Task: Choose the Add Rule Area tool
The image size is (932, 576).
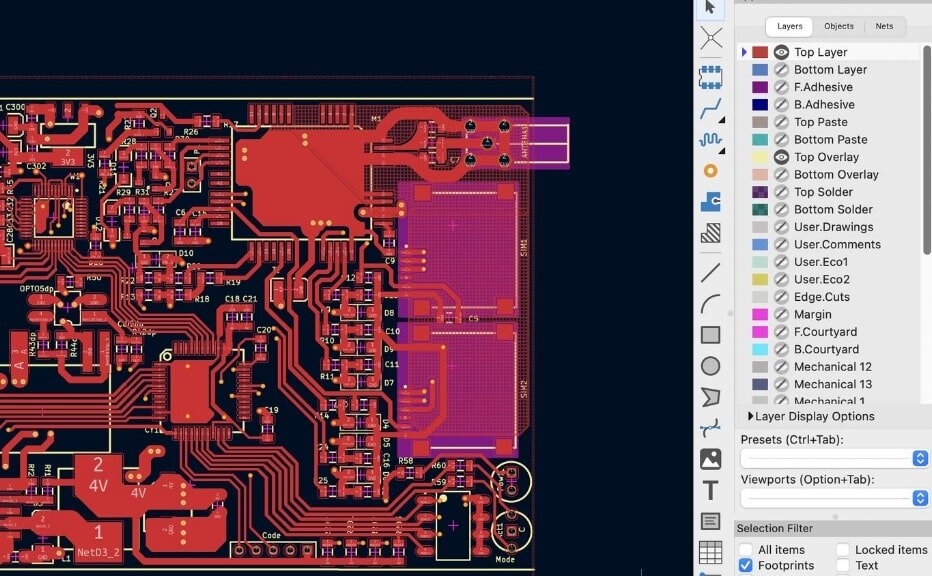Action: pyautogui.click(x=711, y=232)
